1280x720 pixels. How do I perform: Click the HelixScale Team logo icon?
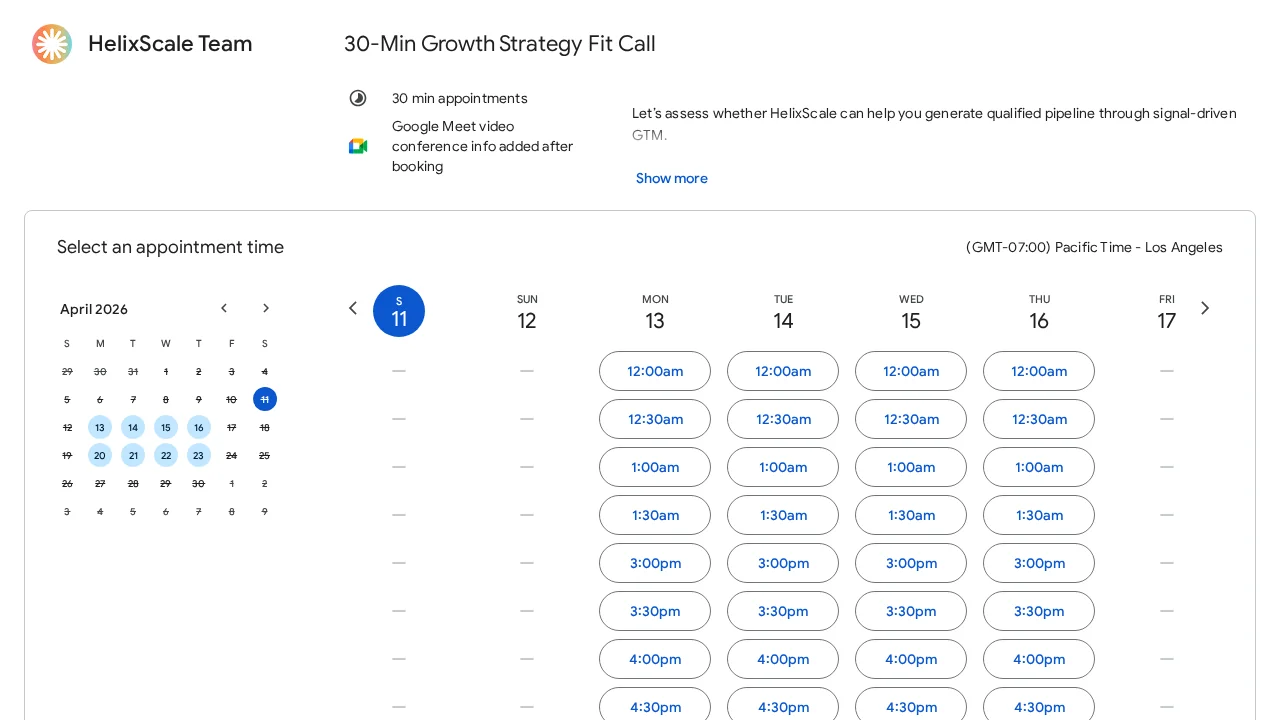[52, 44]
